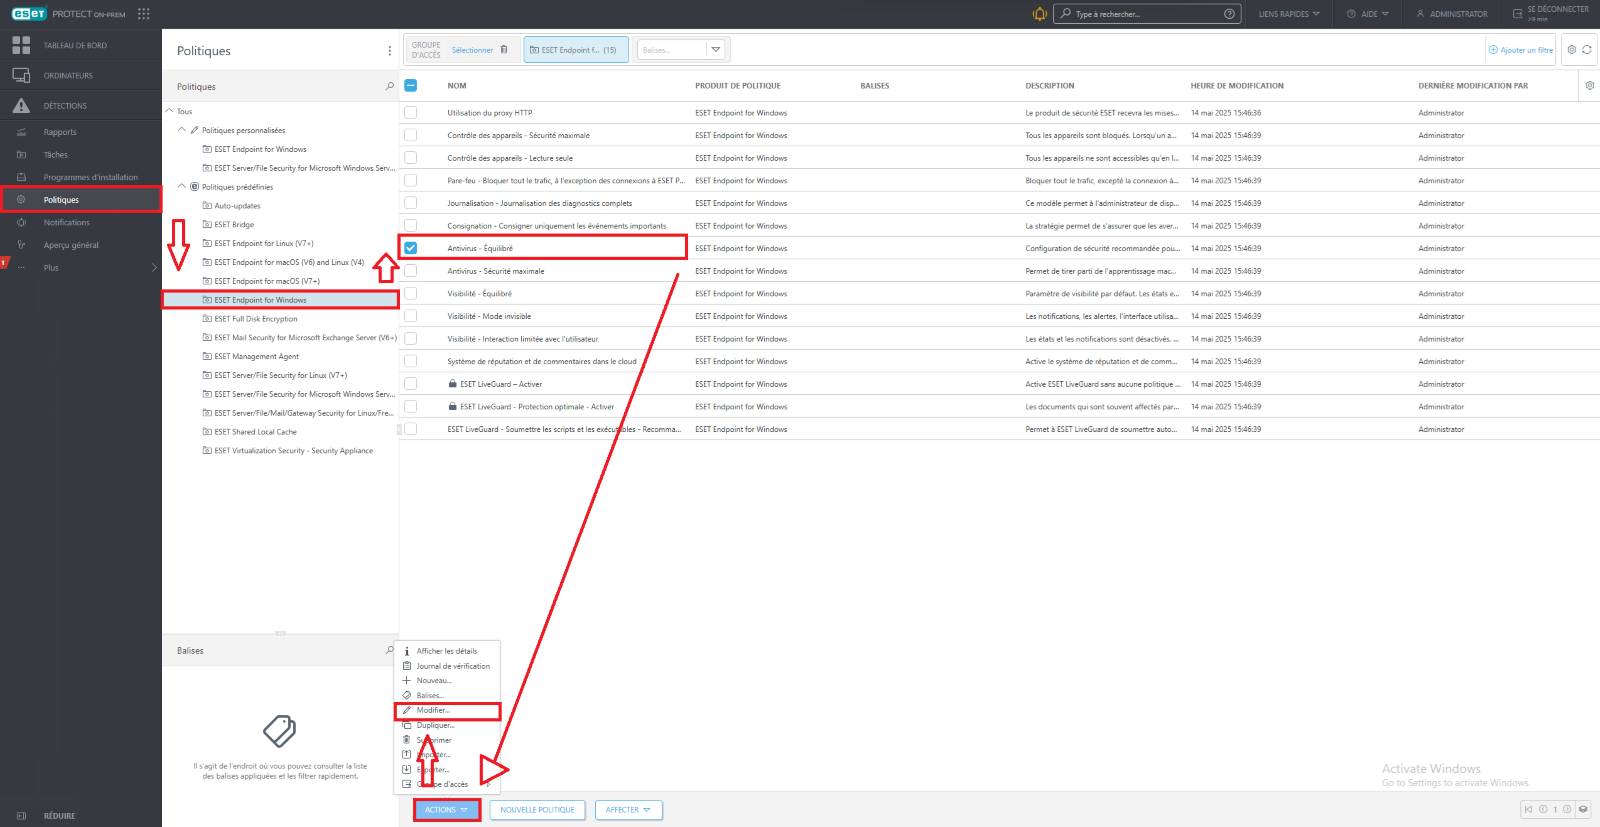Open the Affecter dropdown button
This screenshot has width=1600, height=827.
click(629, 810)
